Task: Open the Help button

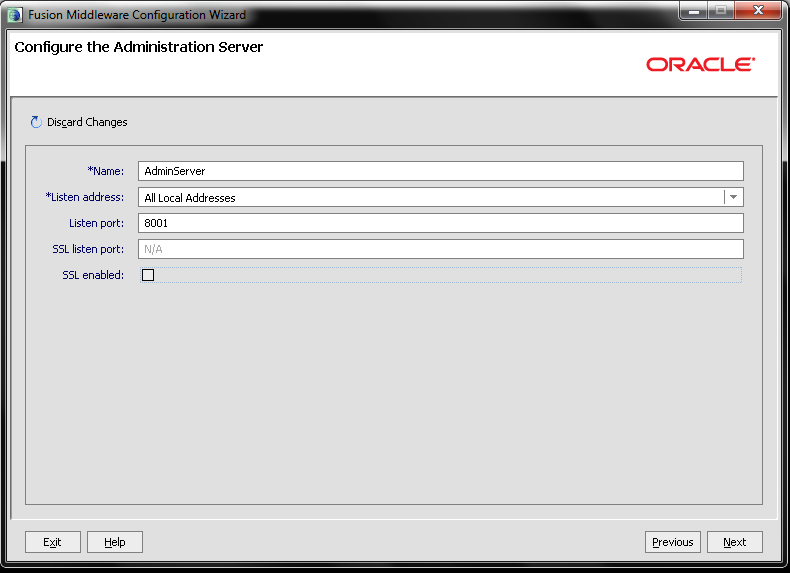Action: (115, 542)
